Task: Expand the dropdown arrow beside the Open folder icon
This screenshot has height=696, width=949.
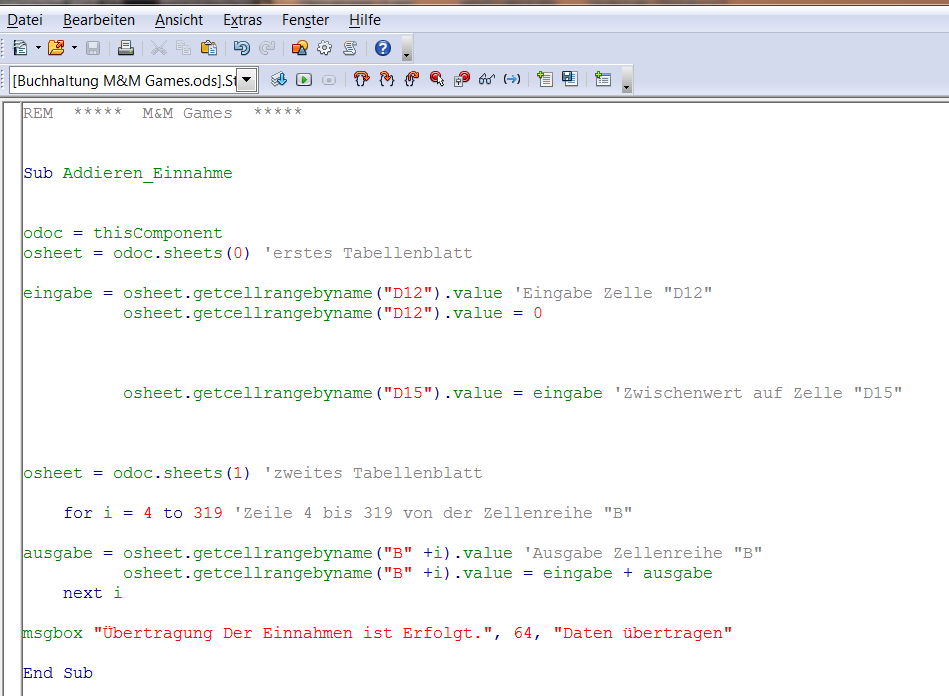Action: point(74,47)
